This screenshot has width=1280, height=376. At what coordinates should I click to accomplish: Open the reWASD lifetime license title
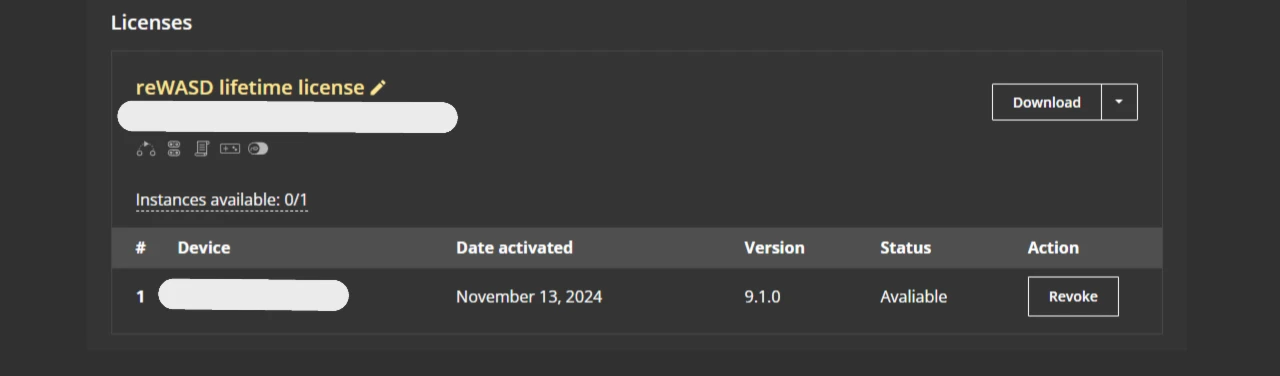pos(250,88)
